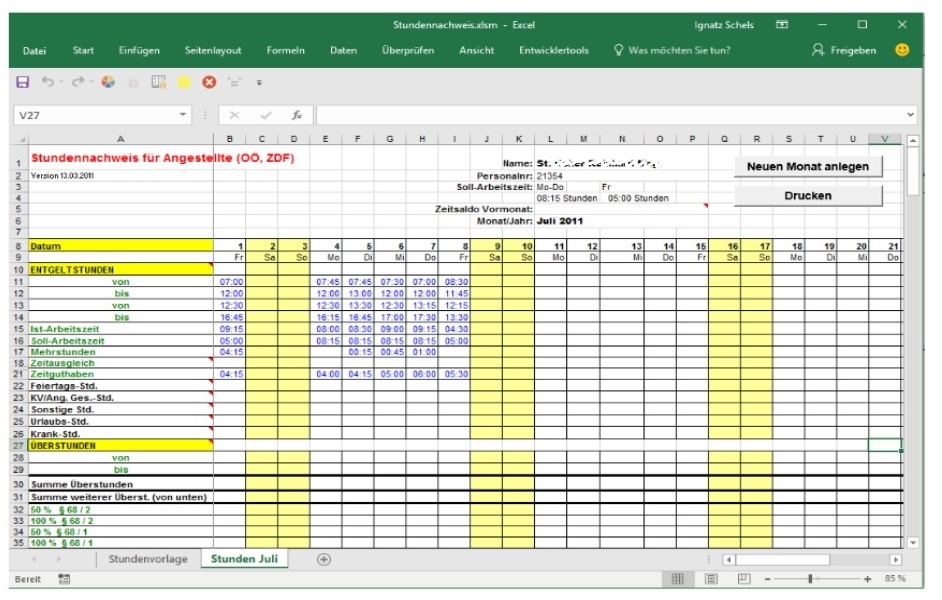
Task: Click the macro recording icon in status bar
Action: (64, 579)
